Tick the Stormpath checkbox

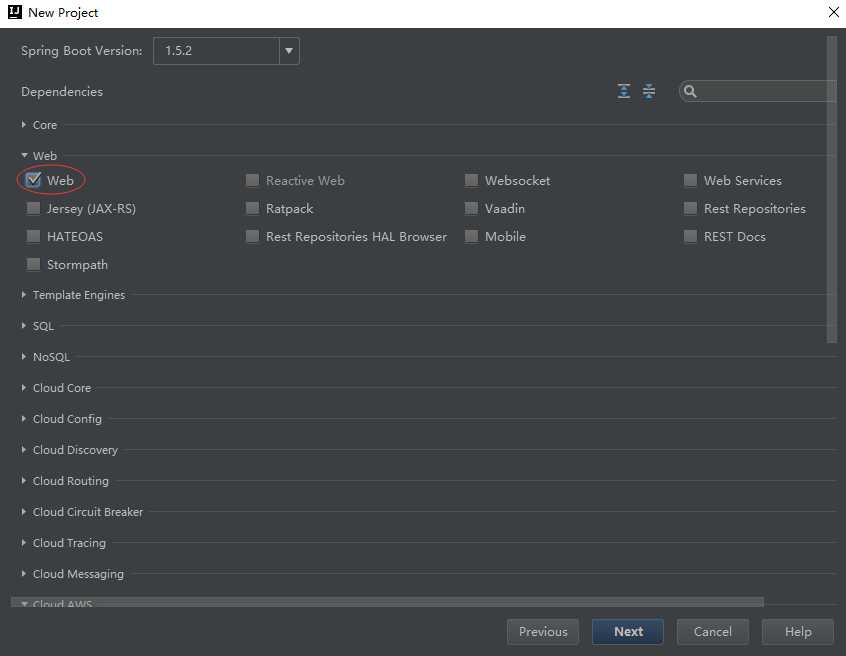pyautogui.click(x=33, y=264)
